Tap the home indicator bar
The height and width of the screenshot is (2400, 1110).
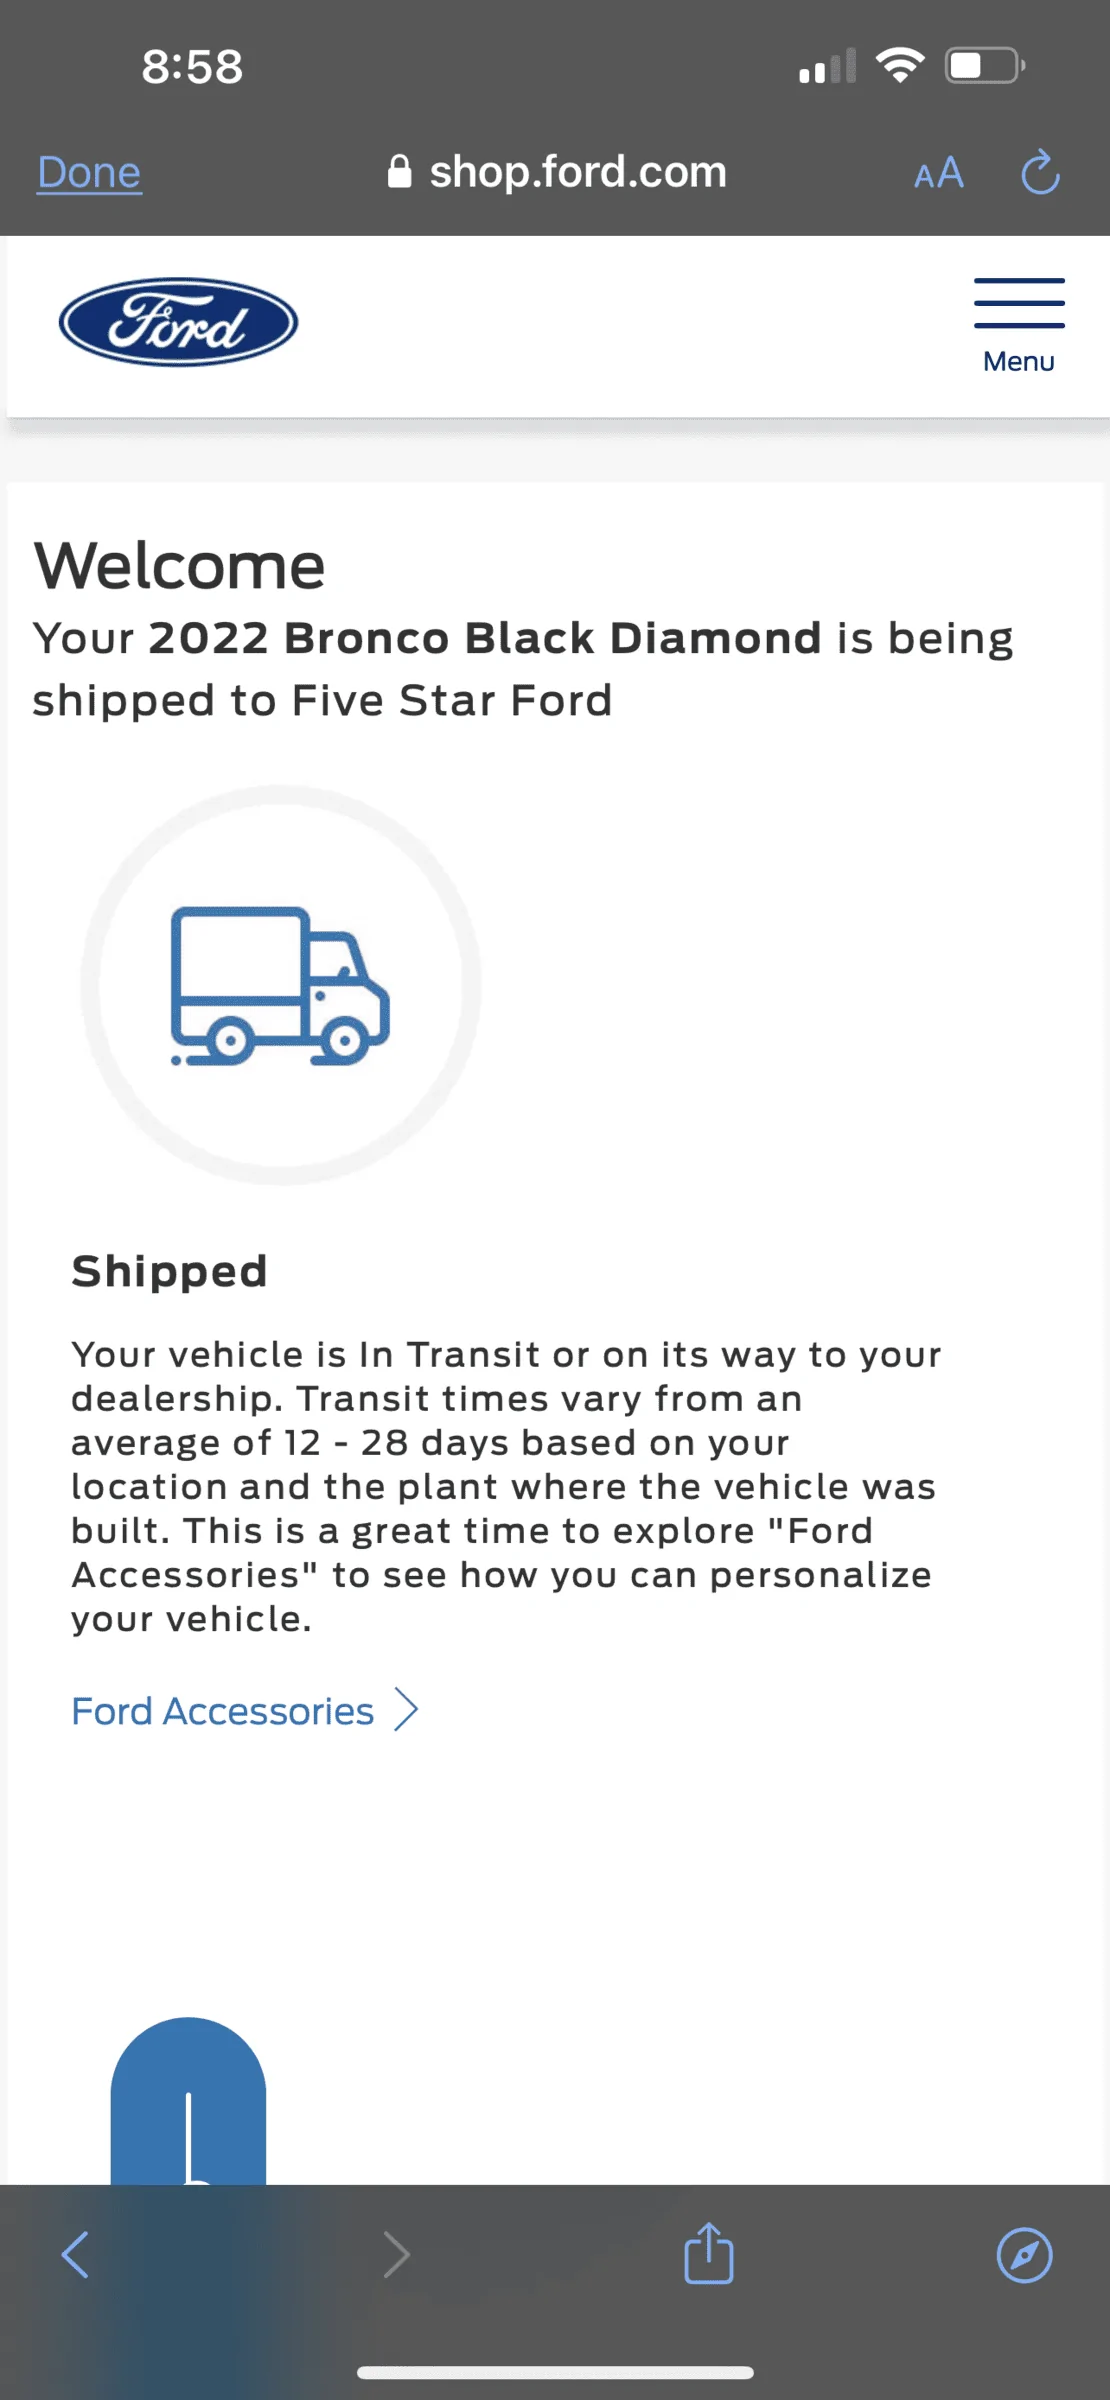(555, 2372)
